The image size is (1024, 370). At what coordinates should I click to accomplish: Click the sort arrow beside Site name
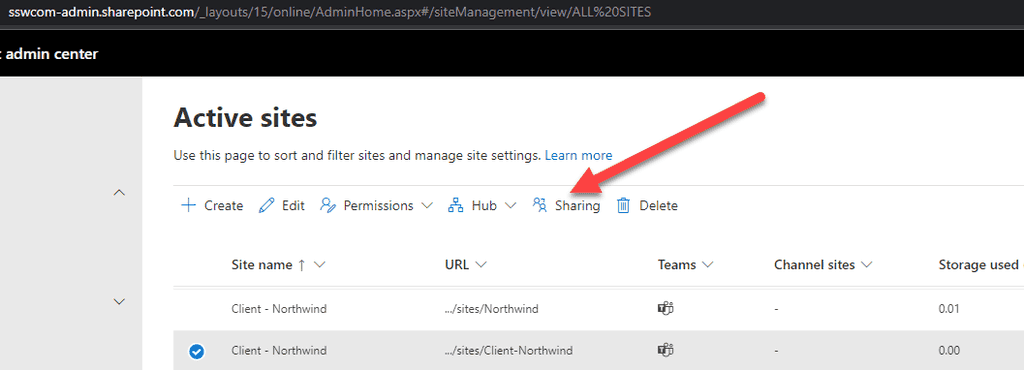(301, 265)
